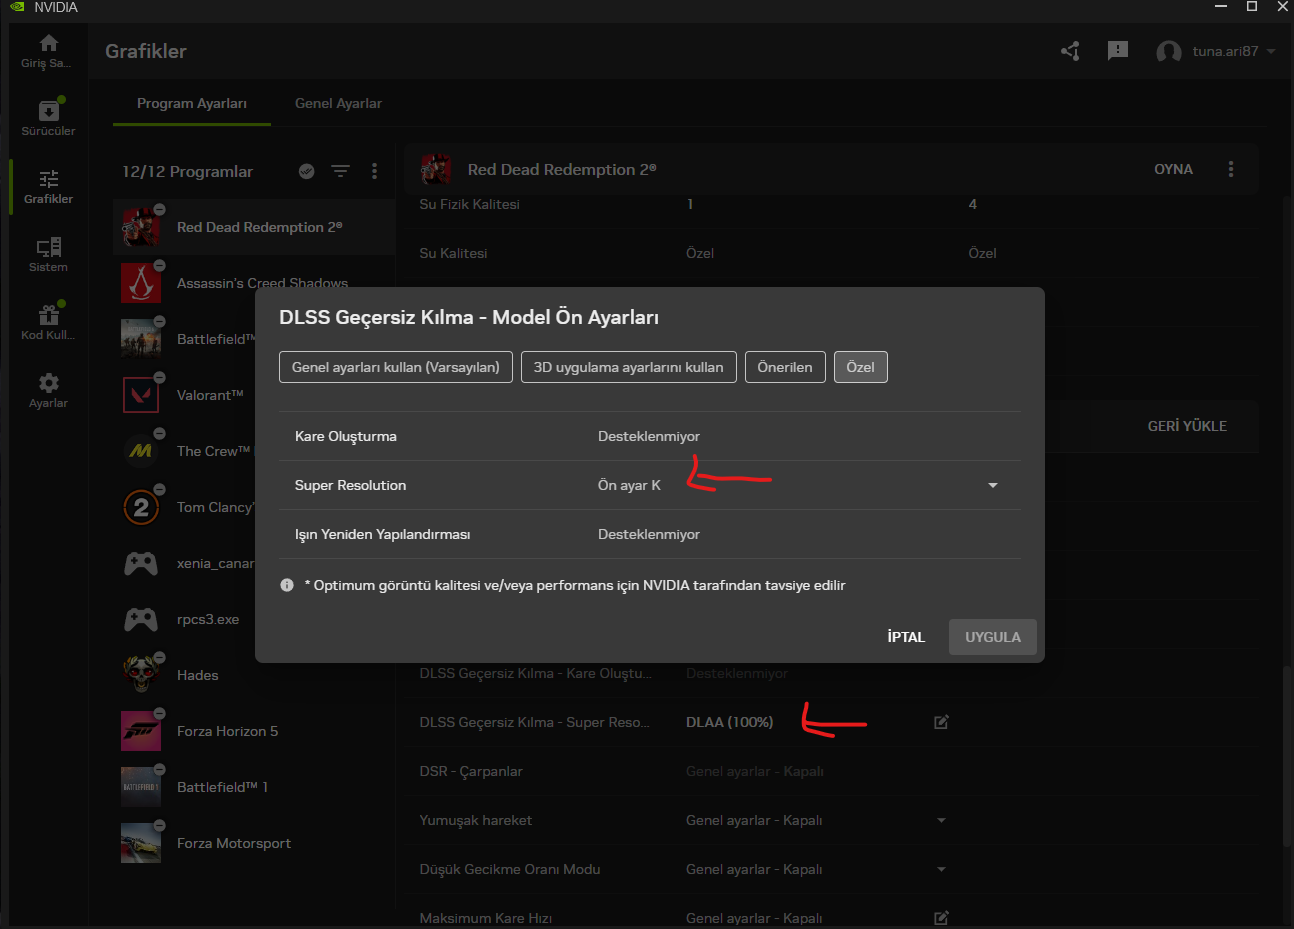Select the Özel preset option
Screen dimensions: 1294x929
[x=860, y=367]
